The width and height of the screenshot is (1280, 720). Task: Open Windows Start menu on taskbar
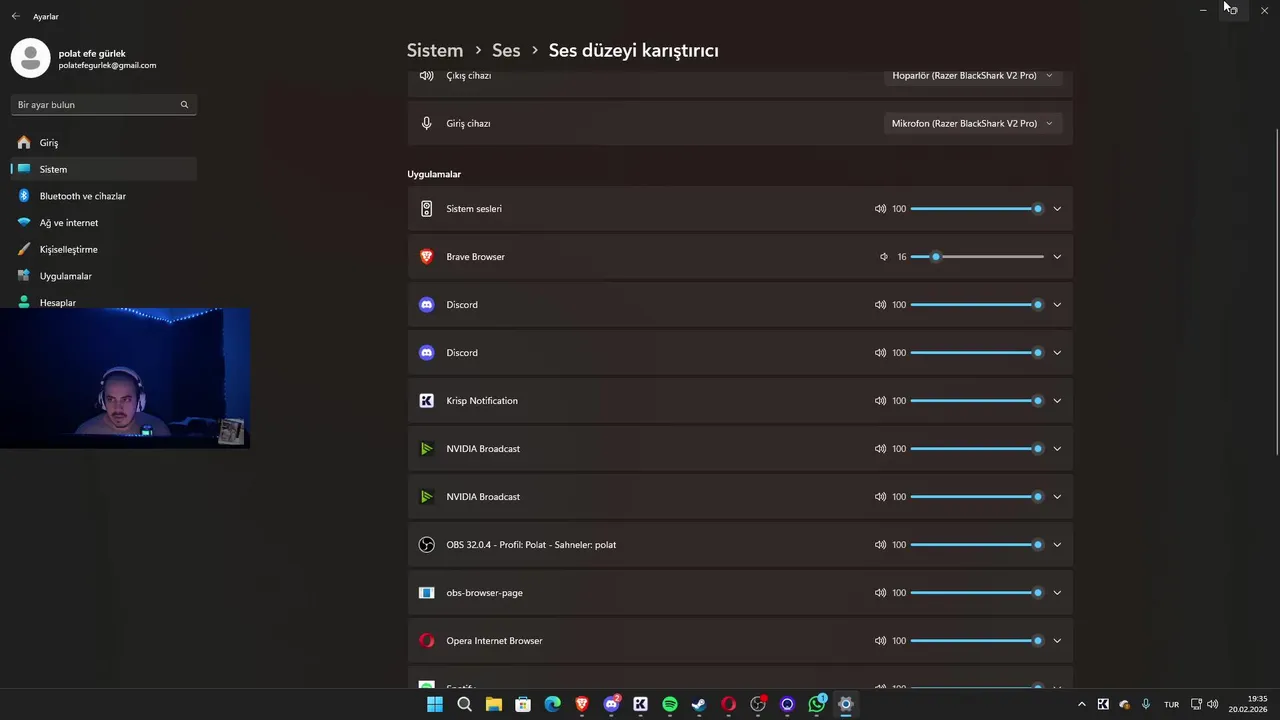pos(434,704)
